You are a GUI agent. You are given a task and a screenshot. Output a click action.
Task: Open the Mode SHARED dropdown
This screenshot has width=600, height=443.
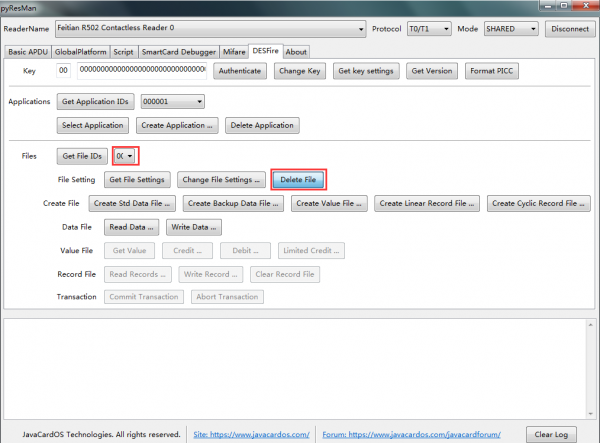pos(511,29)
